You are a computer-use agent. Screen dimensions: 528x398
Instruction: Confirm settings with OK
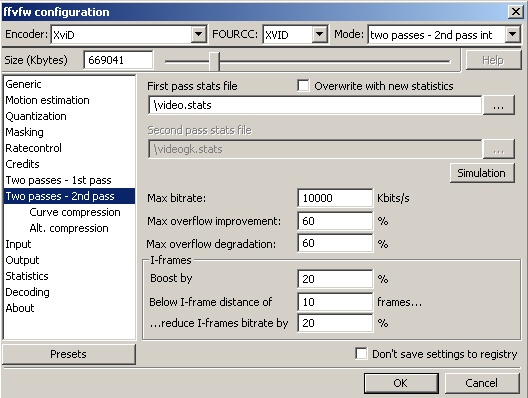(x=401, y=383)
